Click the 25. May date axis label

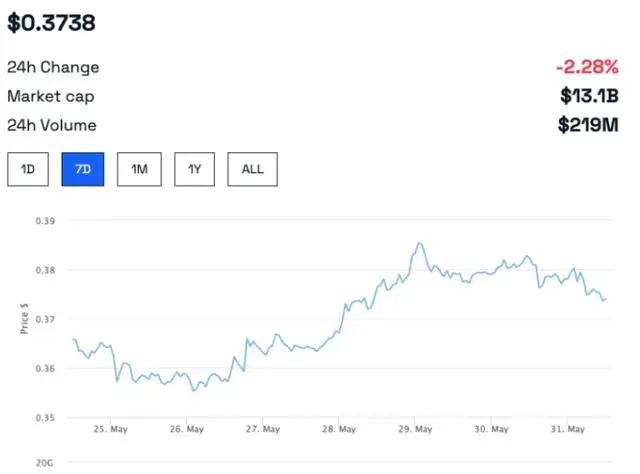110,430
